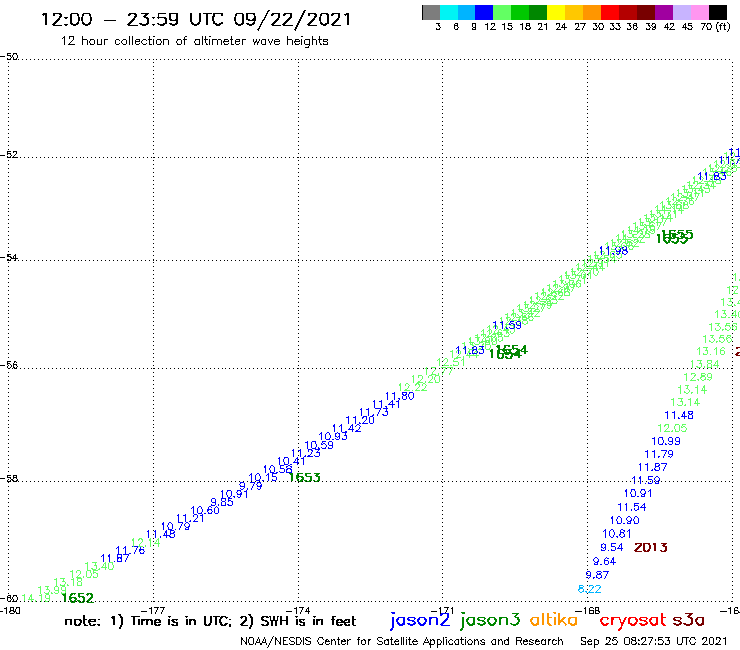Click the '-54' latitude axis label
Image resolution: width=740 pixels, height=650 pixels.
[9, 258]
